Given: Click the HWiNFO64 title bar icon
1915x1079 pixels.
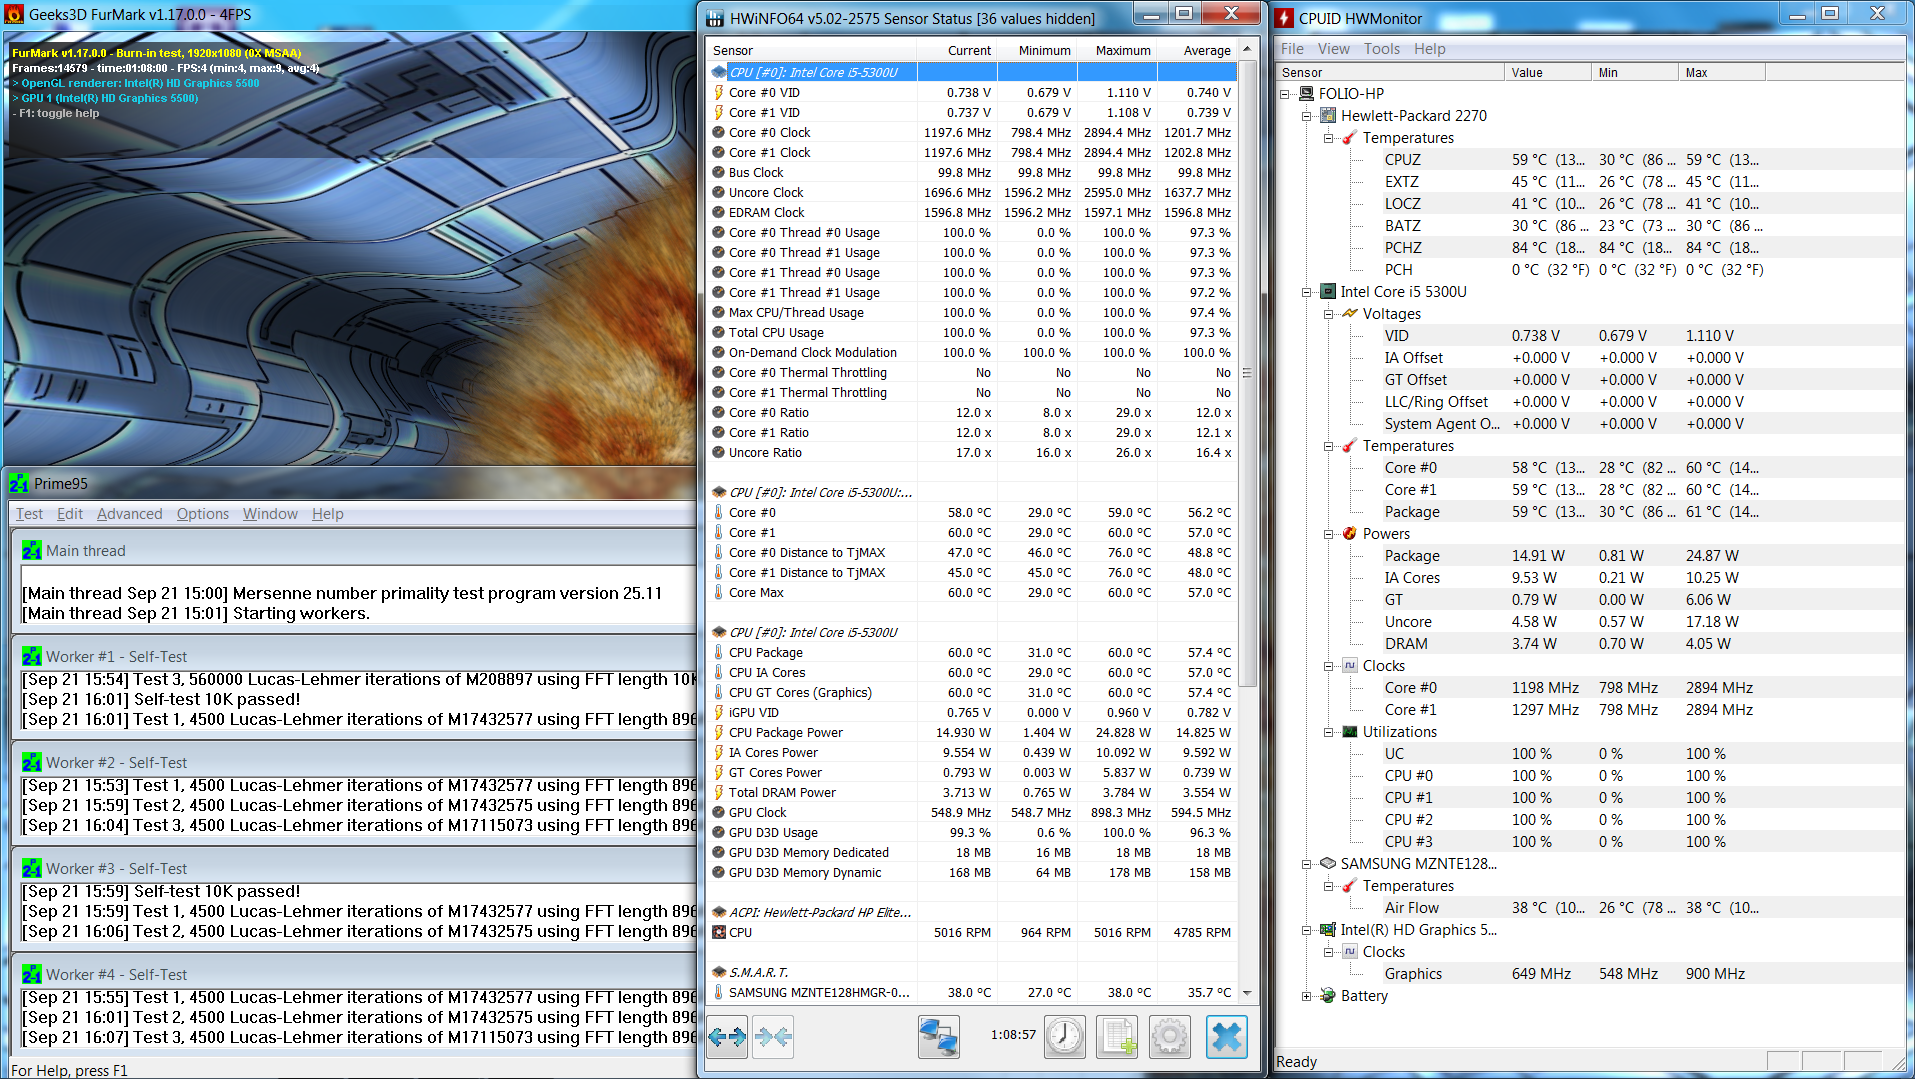Looking at the screenshot, I should (x=715, y=18).
